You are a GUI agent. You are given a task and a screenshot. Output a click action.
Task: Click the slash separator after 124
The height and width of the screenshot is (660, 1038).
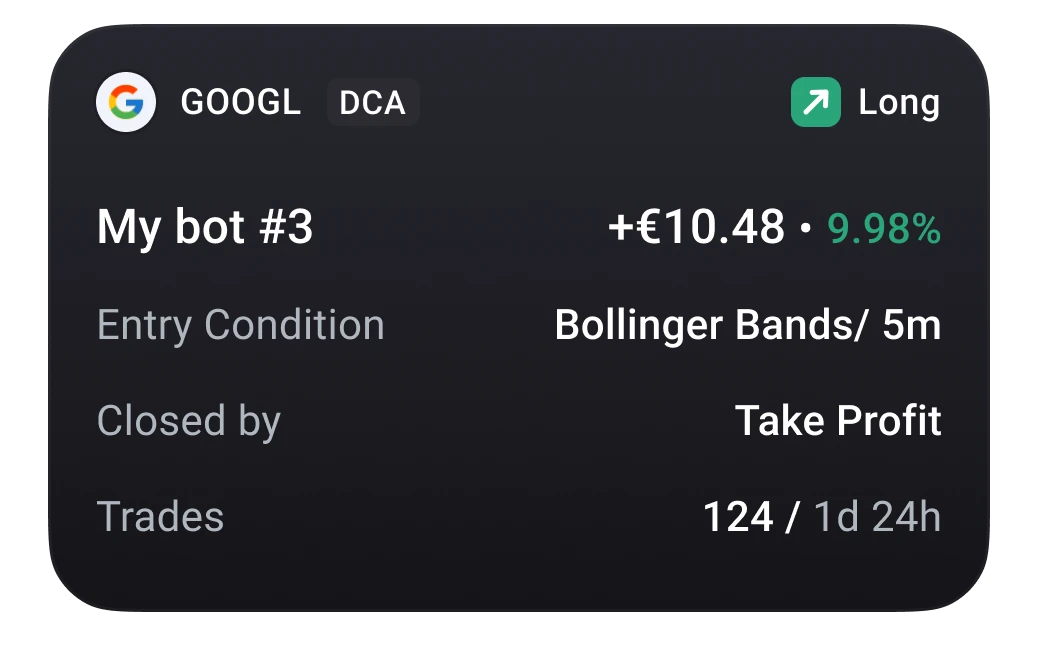(x=792, y=517)
